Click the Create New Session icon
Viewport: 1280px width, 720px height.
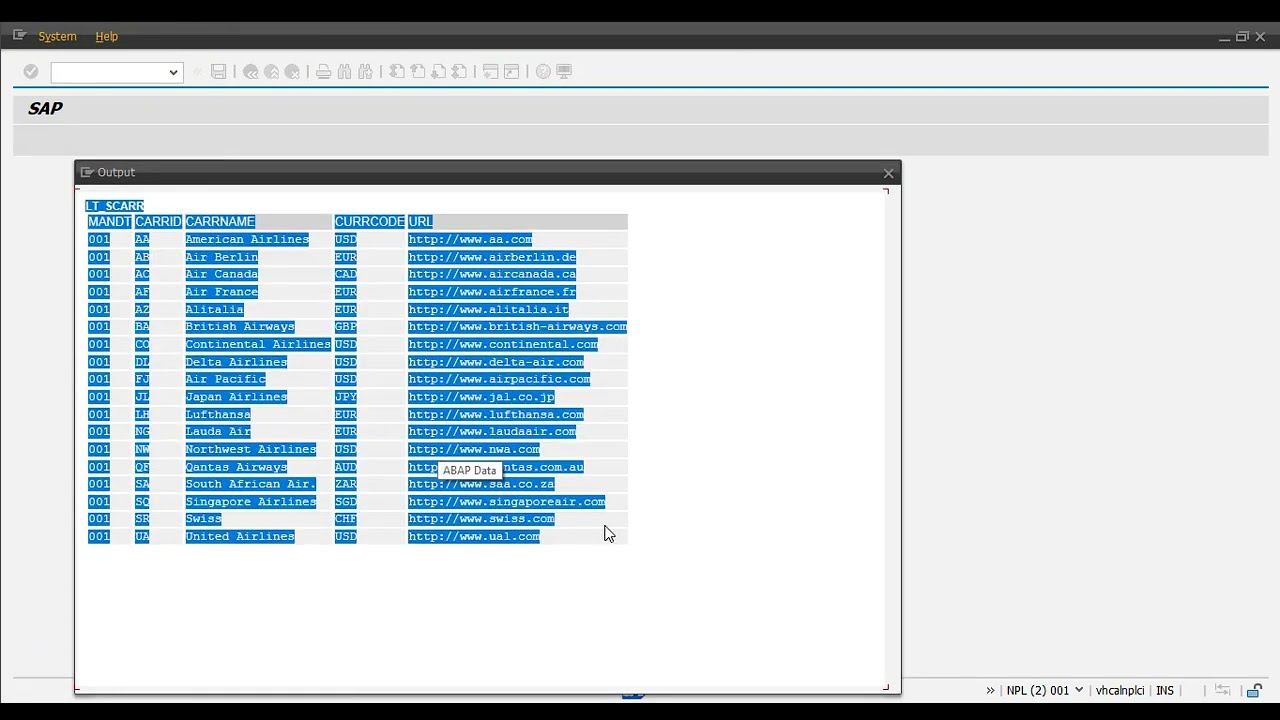(491, 72)
